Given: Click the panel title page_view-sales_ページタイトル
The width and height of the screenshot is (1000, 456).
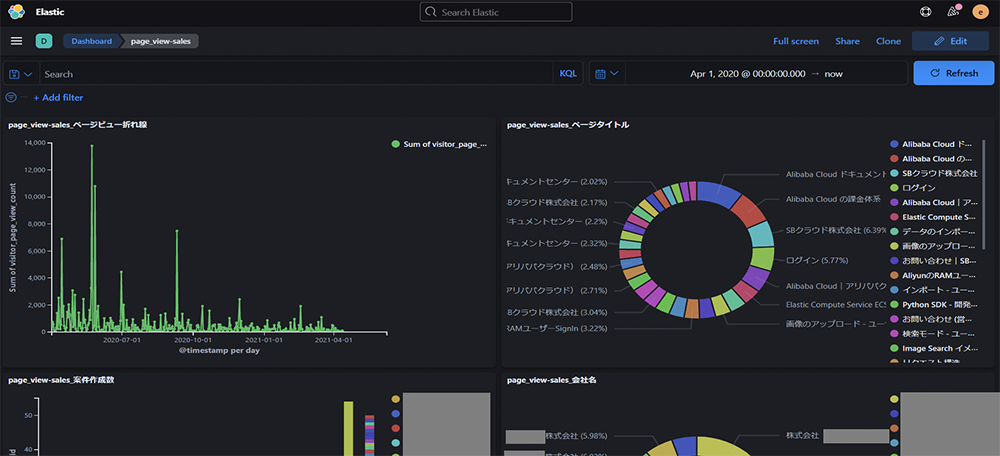Looking at the screenshot, I should coord(568,126).
